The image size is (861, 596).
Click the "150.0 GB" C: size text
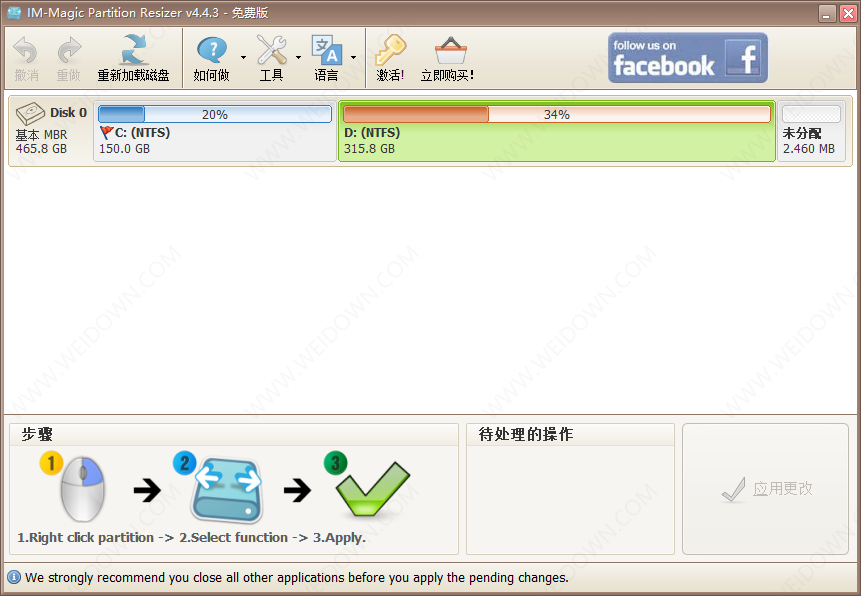[125, 149]
